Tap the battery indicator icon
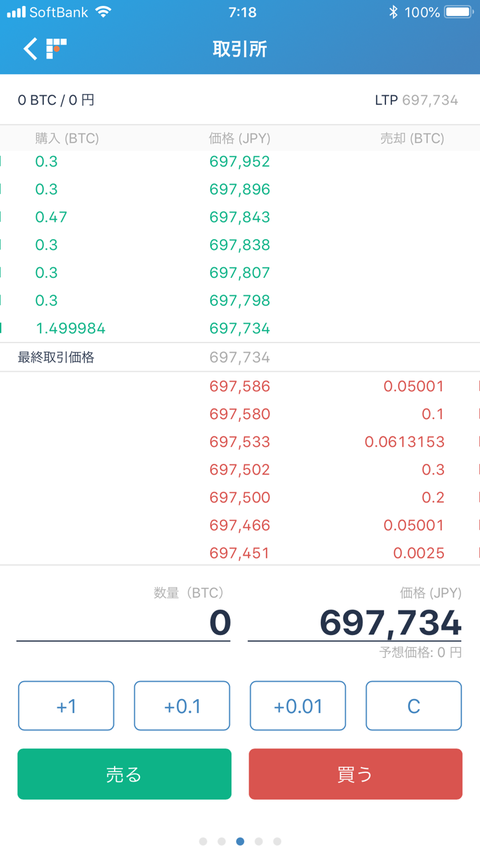The image size is (480, 853). pyautogui.click(x=459, y=12)
